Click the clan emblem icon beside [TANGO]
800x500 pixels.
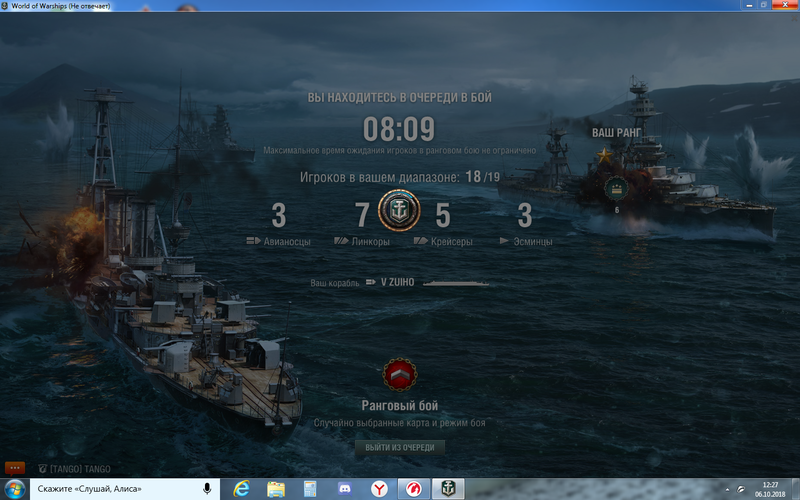(43, 468)
